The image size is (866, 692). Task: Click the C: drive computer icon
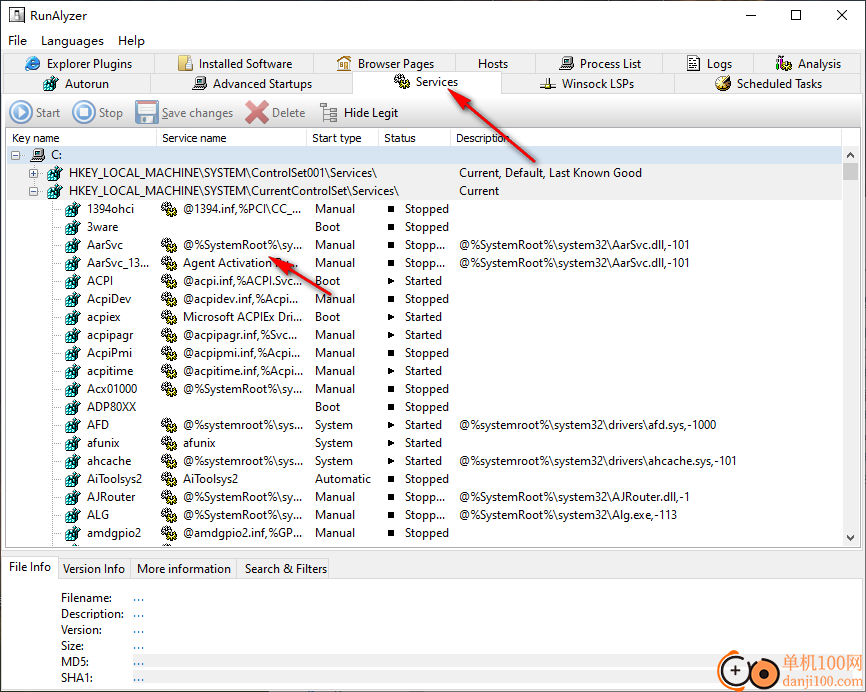click(38, 155)
